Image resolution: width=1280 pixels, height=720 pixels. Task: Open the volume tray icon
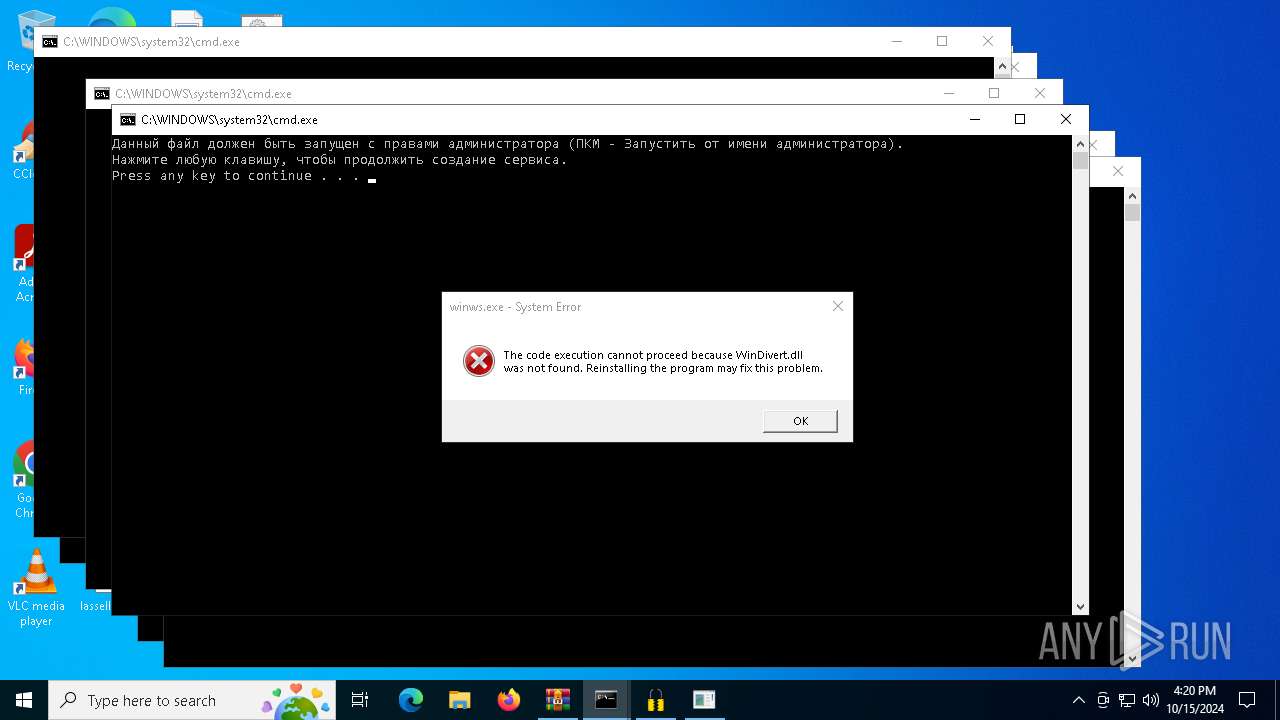pos(1151,700)
